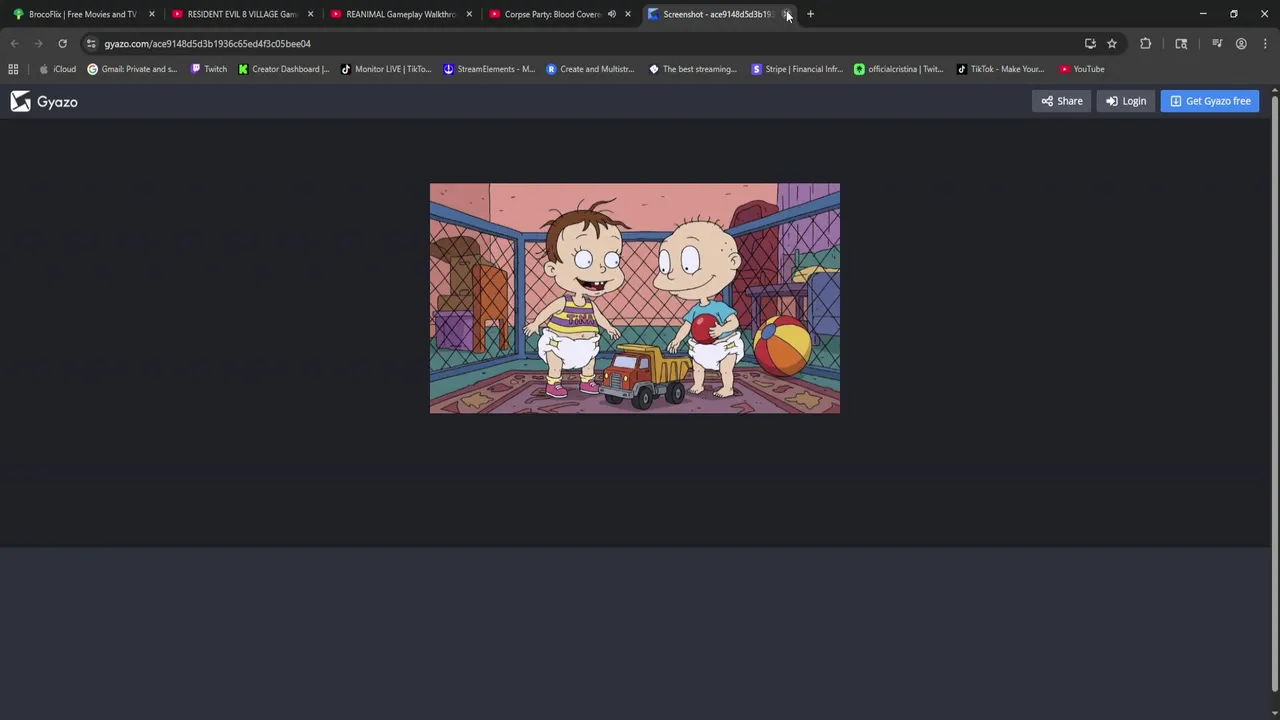The image size is (1280, 720).
Task: Switch to the BrocoFlix tab
Action: [x=82, y=14]
